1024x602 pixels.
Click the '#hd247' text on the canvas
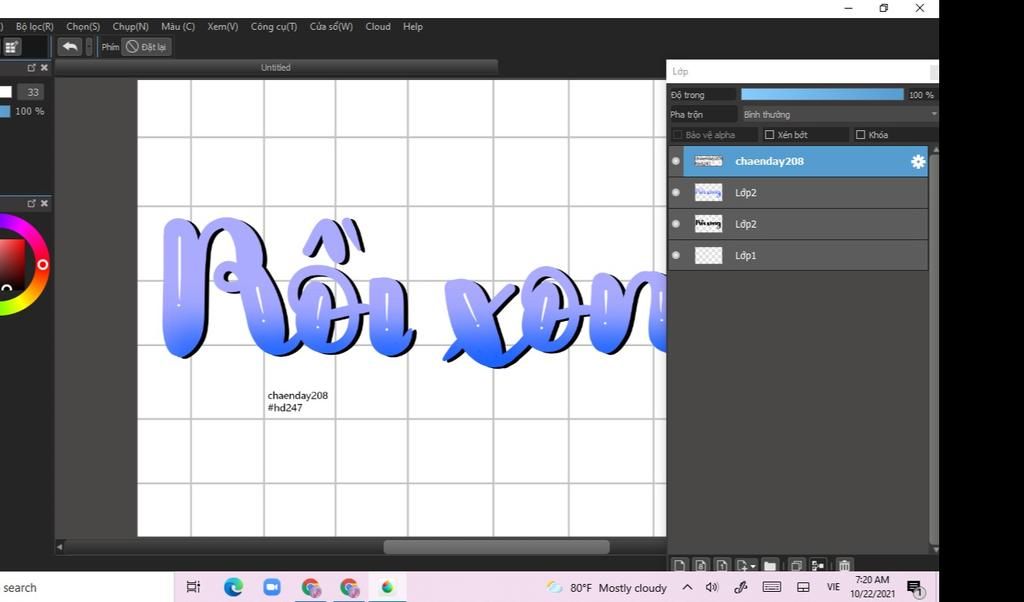[285, 407]
